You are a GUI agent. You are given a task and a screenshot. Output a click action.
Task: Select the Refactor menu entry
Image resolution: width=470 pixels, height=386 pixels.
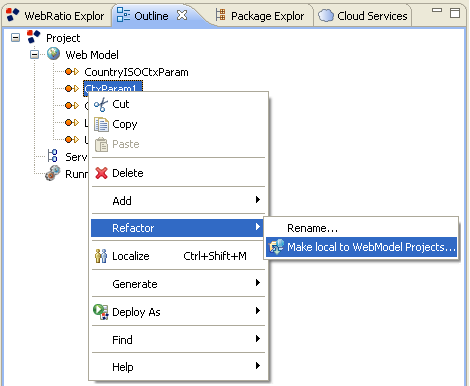click(178, 228)
